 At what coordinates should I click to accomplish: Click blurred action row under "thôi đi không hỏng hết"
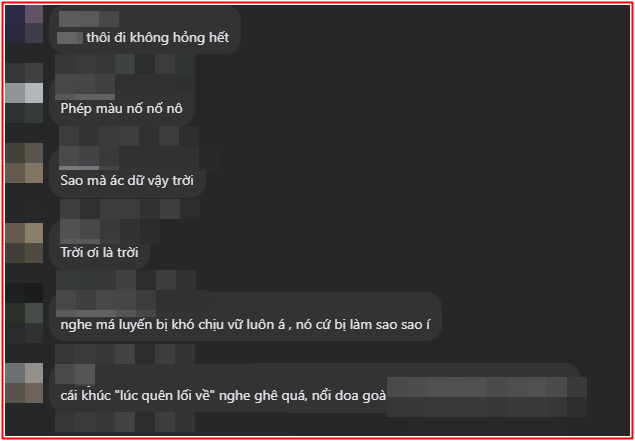(x=125, y=64)
